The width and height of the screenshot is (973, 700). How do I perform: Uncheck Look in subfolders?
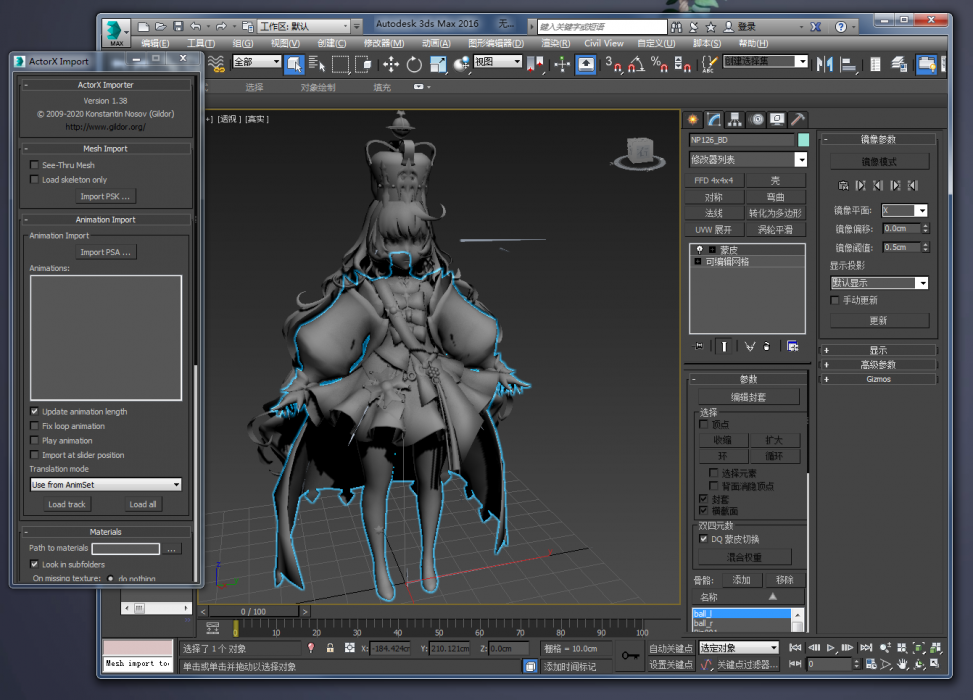[35, 564]
